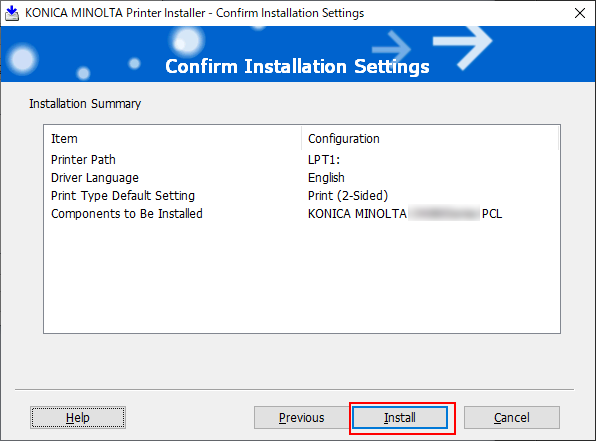Viewport: 596px width, 441px height.
Task: Select the Components to Be Installed row
Action: 301,214
